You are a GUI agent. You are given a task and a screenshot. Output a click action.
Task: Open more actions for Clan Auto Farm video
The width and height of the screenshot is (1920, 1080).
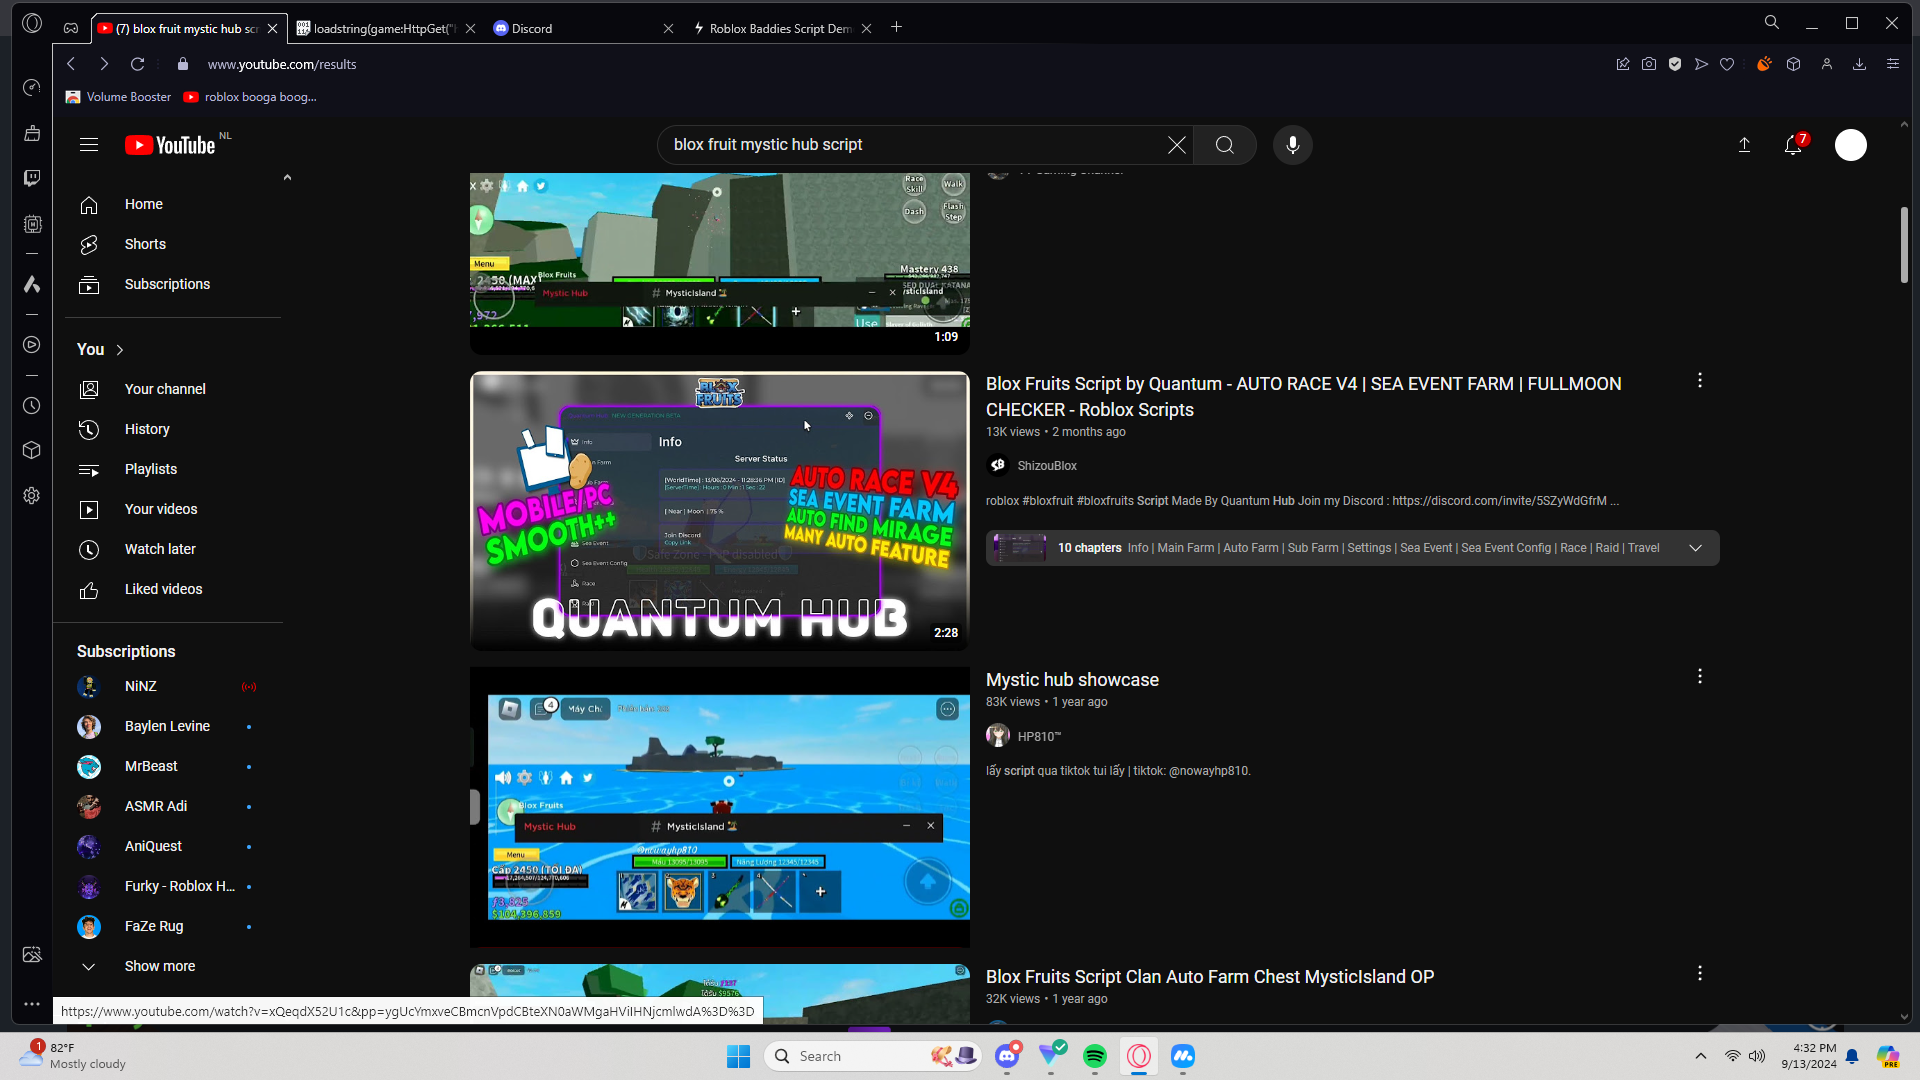point(1700,973)
